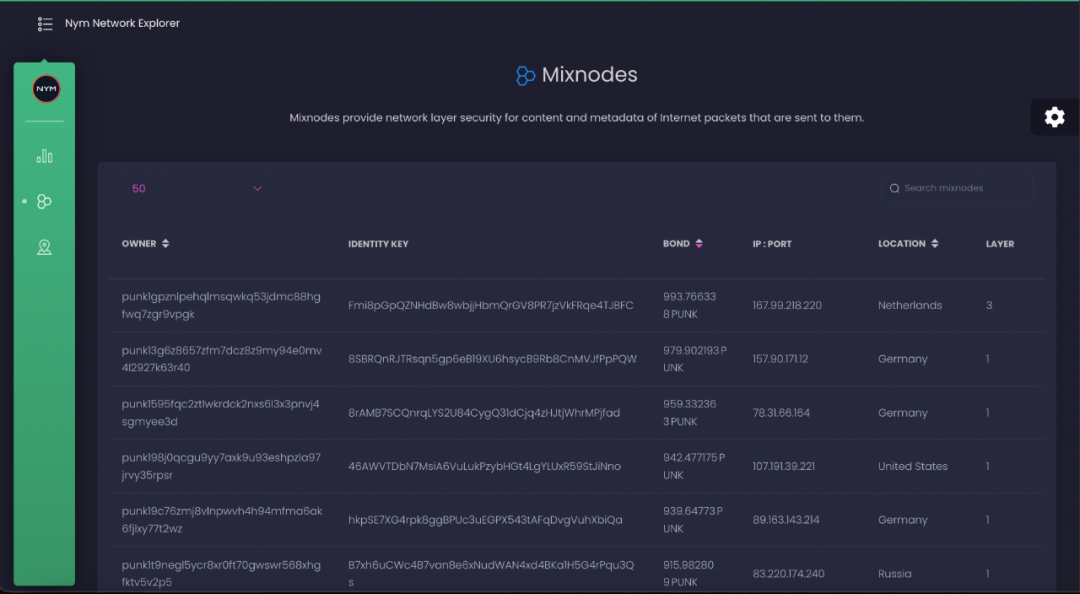Image resolution: width=1080 pixels, height=594 pixels.
Task: Click the IDENTITY KEY column header
Action: [x=378, y=244]
